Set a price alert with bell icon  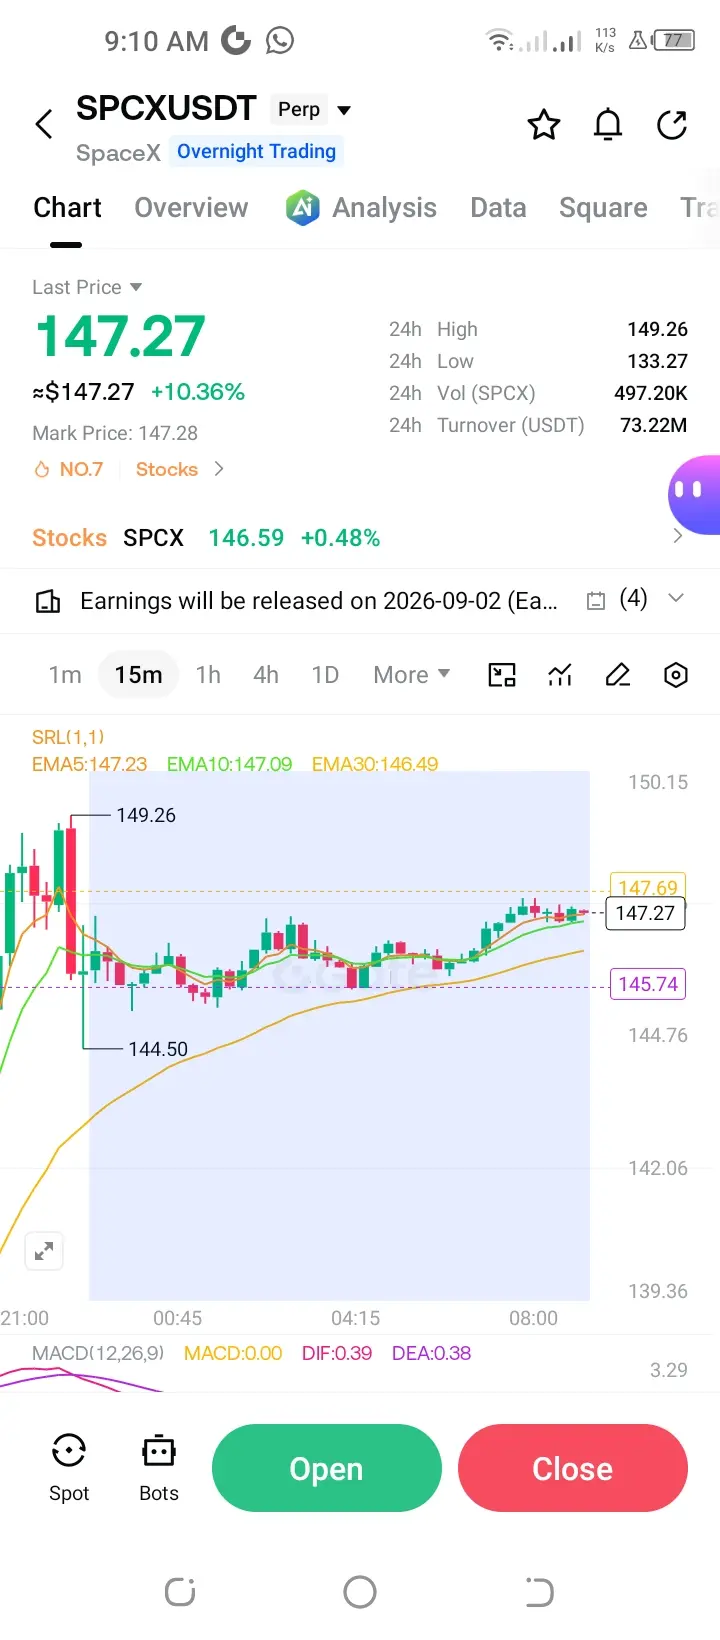[x=608, y=125]
